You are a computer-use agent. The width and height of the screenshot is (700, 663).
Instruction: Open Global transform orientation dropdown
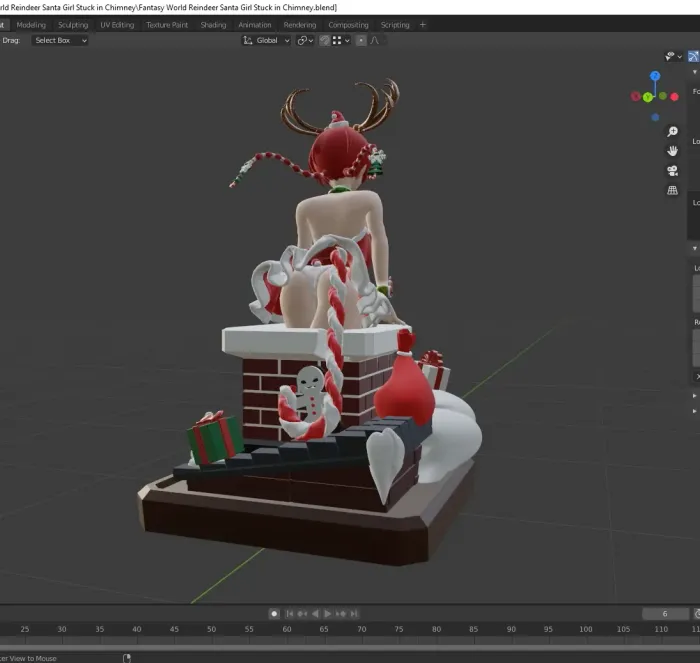click(266, 40)
